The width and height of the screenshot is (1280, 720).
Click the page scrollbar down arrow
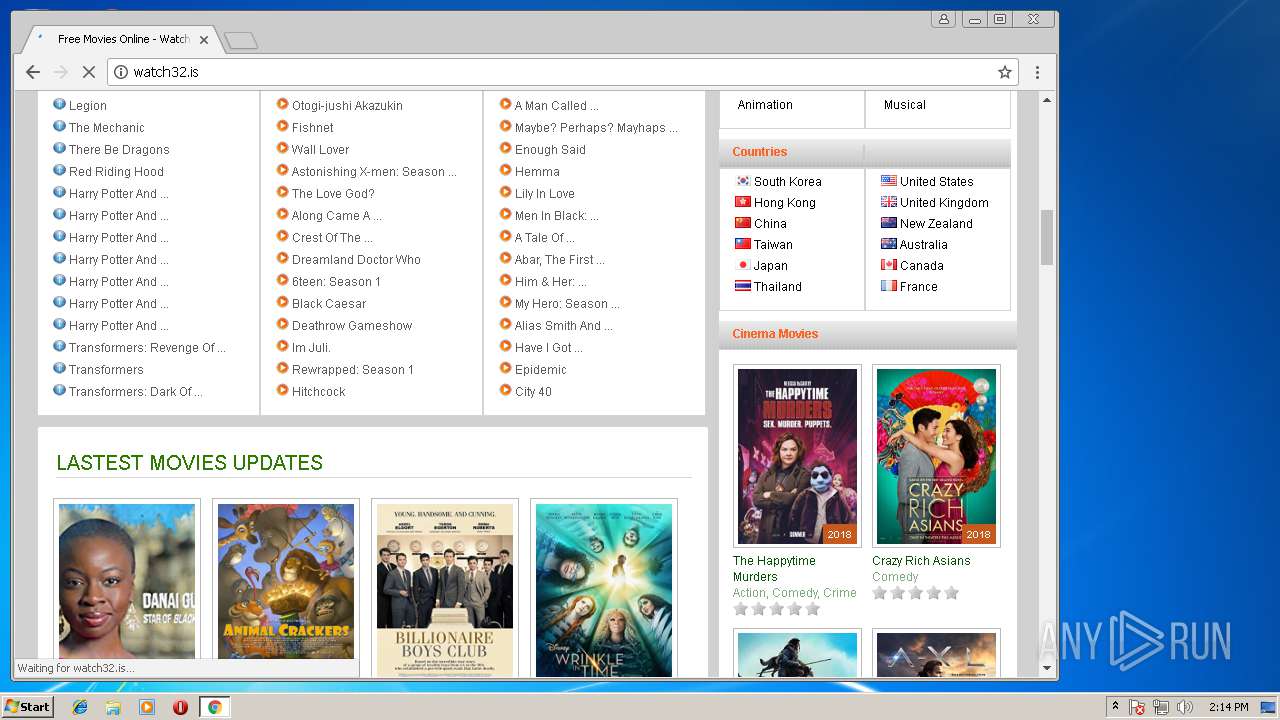click(1047, 668)
